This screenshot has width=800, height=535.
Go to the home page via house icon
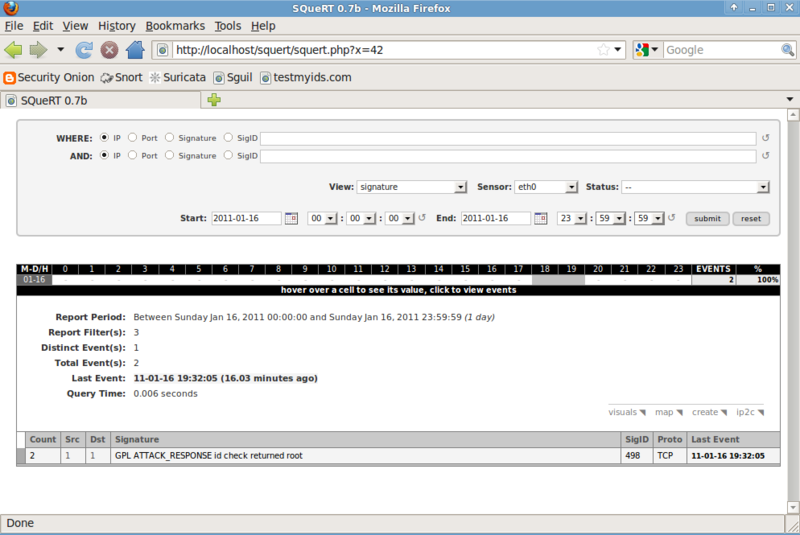(x=135, y=50)
